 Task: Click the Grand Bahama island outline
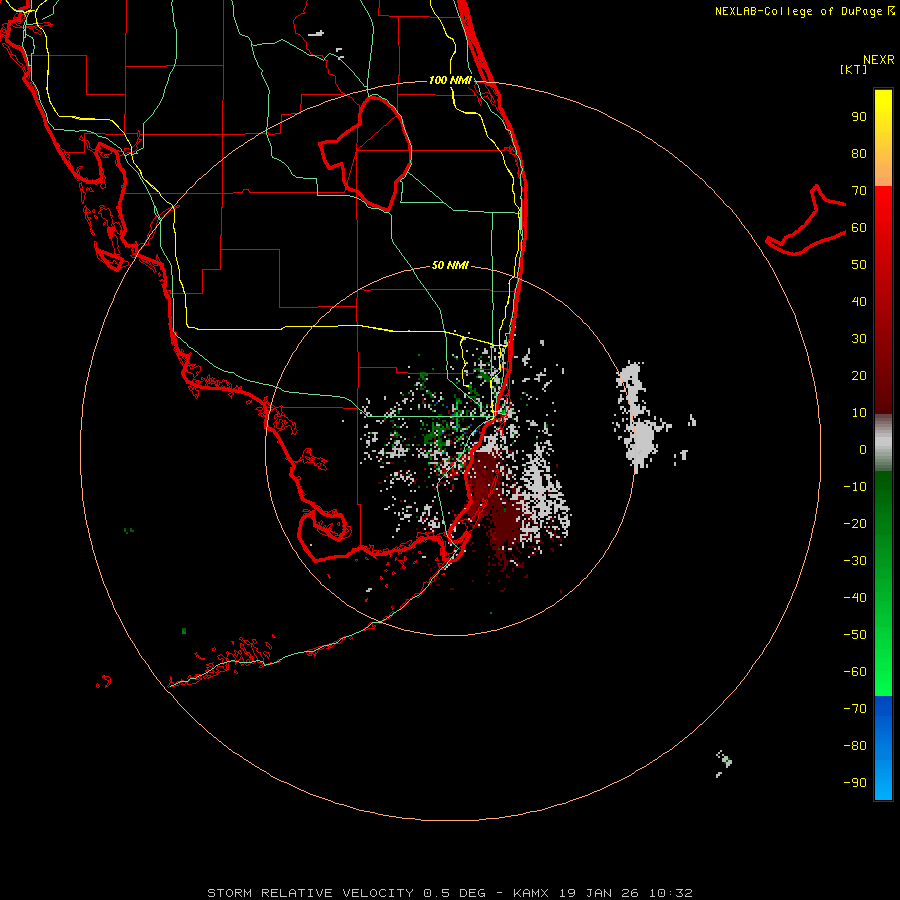click(x=806, y=222)
